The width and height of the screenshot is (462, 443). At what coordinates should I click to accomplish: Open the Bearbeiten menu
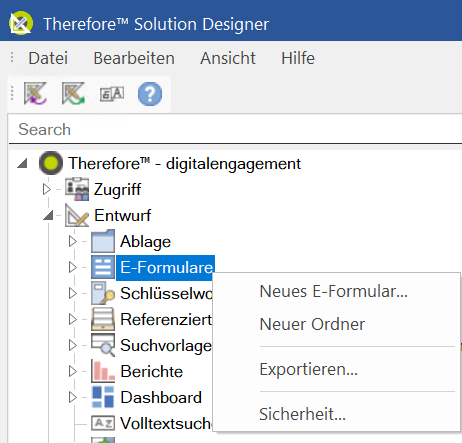tap(134, 58)
